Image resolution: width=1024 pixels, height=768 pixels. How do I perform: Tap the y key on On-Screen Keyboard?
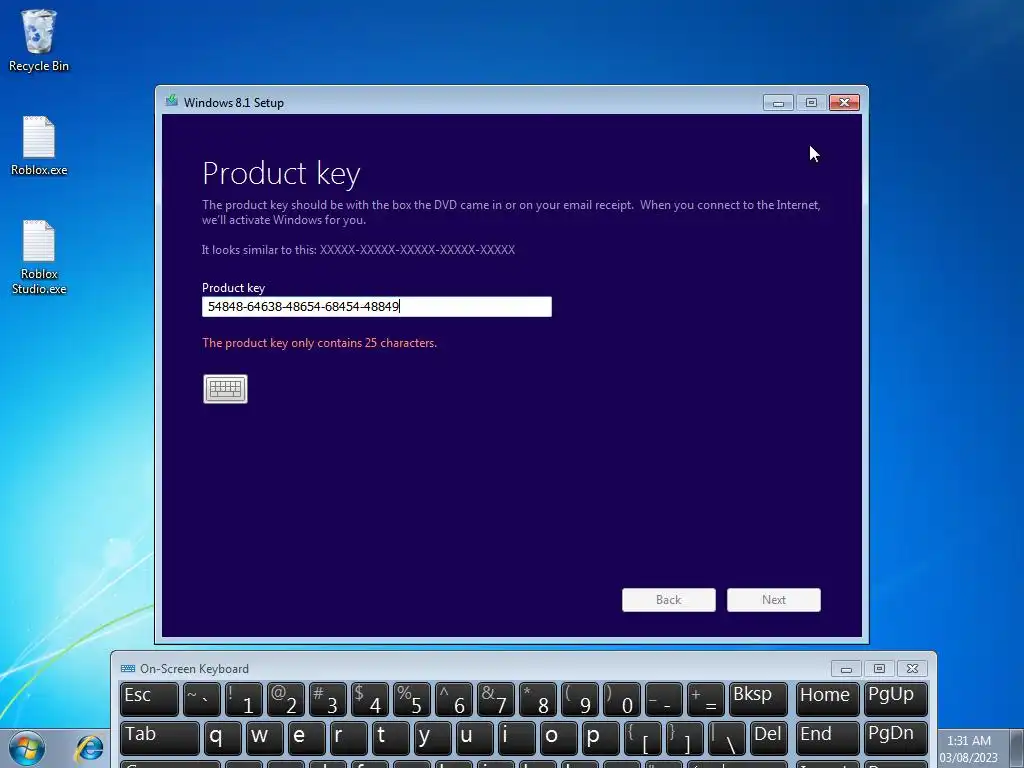[x=432, y=738]
